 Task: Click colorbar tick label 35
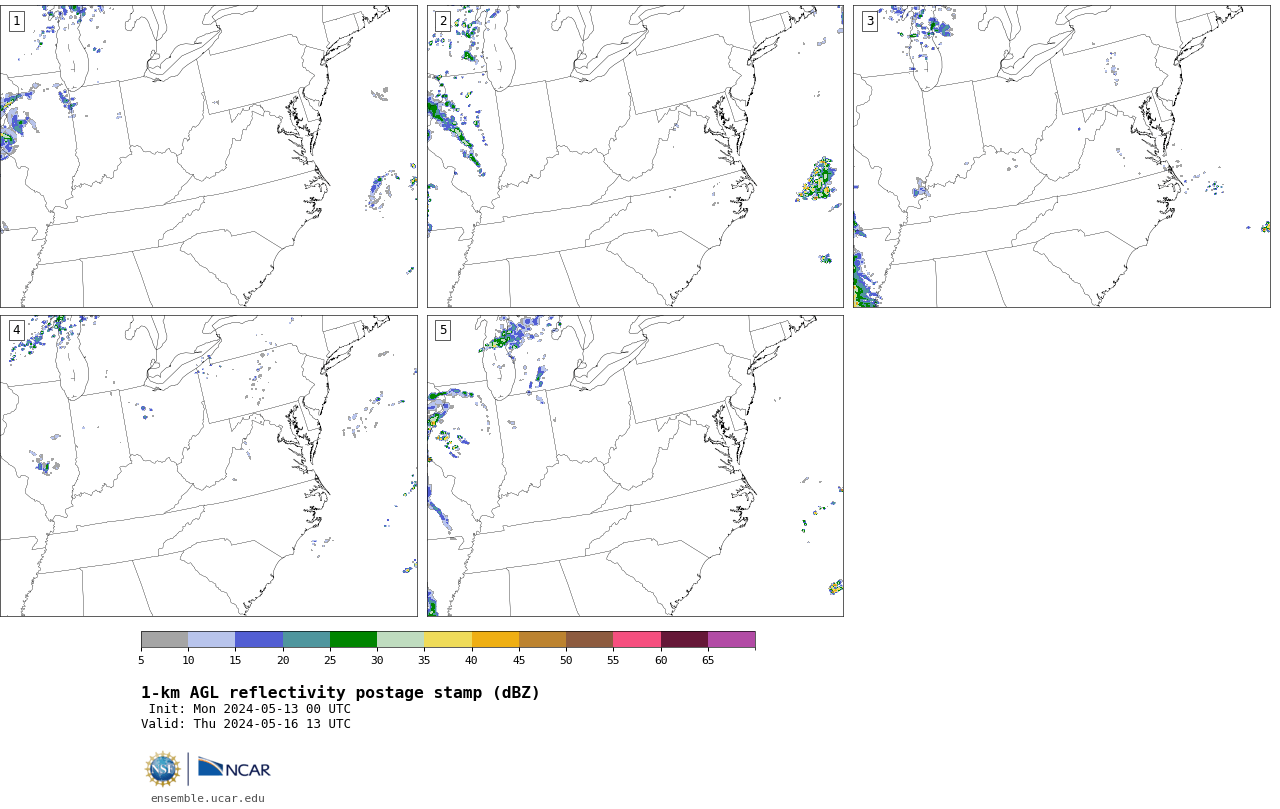click(424, 660)
